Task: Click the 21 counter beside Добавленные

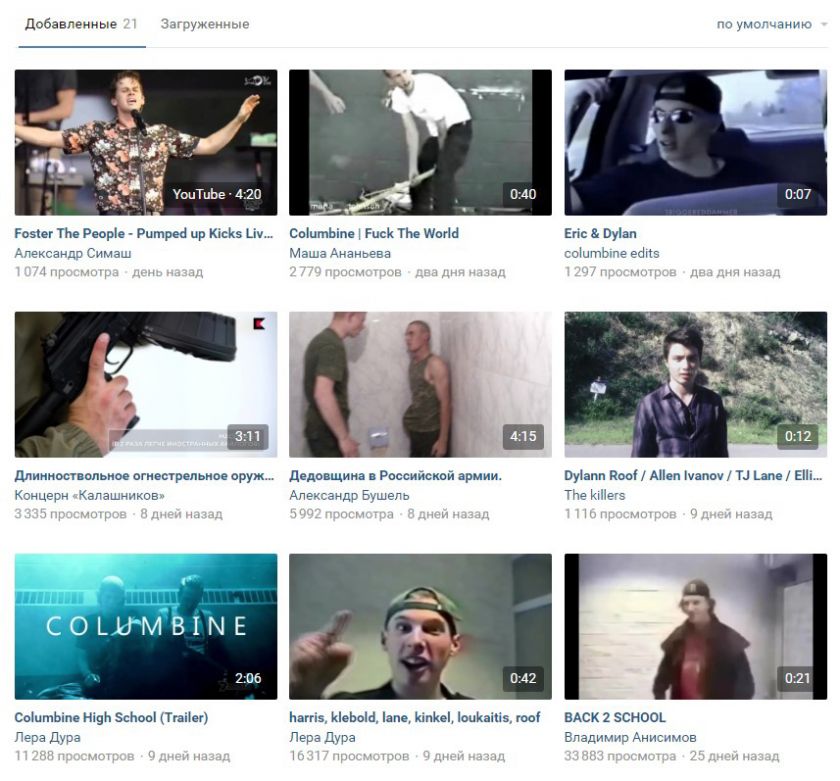Action: (x=130, y=24)
